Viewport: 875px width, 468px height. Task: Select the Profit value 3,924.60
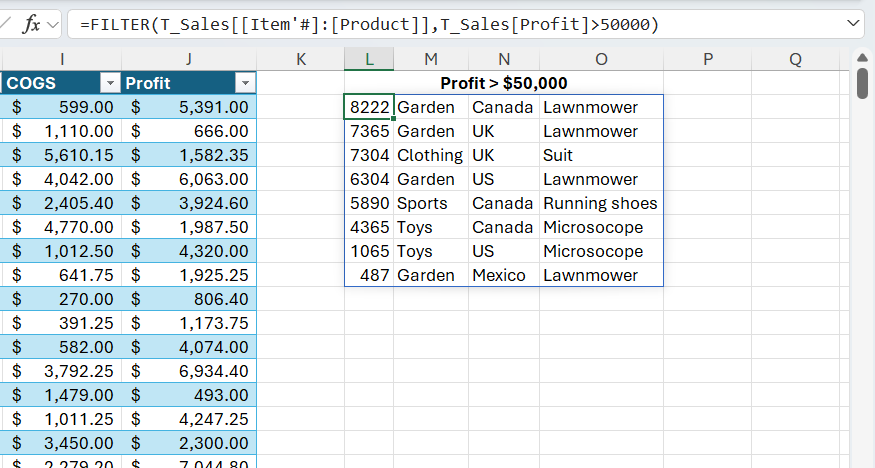pyautogui.click(x=189, y=203)
